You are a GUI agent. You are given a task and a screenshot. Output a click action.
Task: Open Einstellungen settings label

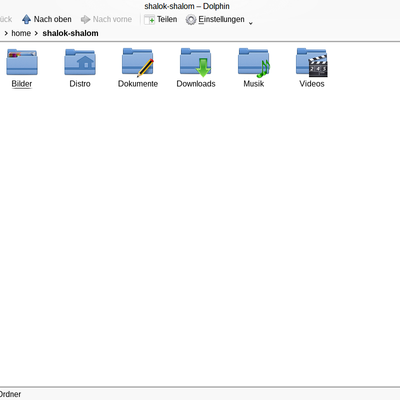[221, 20]
